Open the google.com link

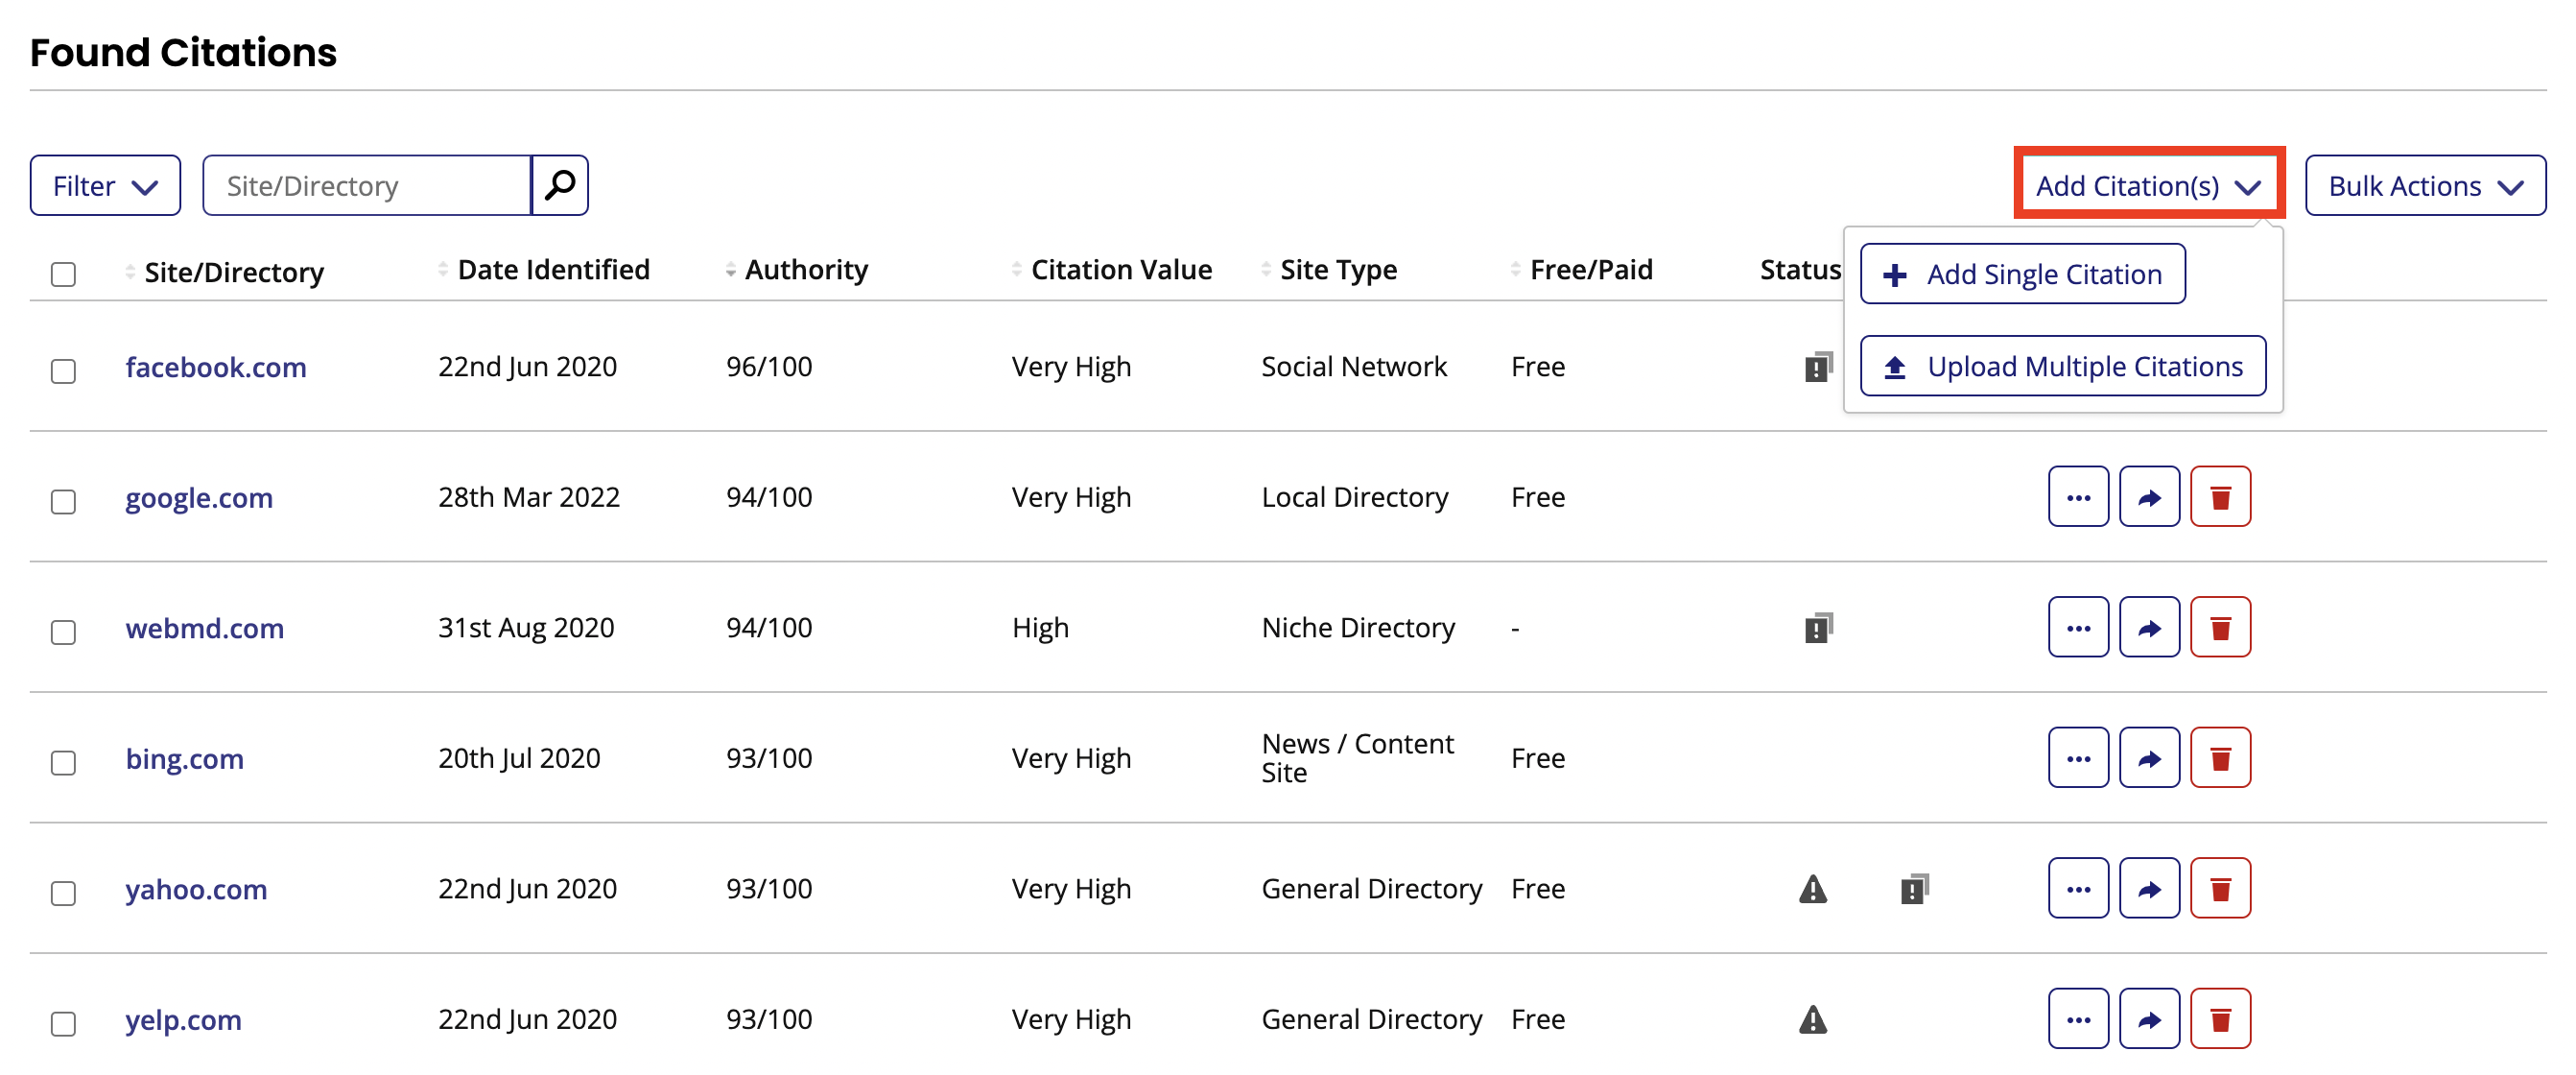tap(199, 498)
